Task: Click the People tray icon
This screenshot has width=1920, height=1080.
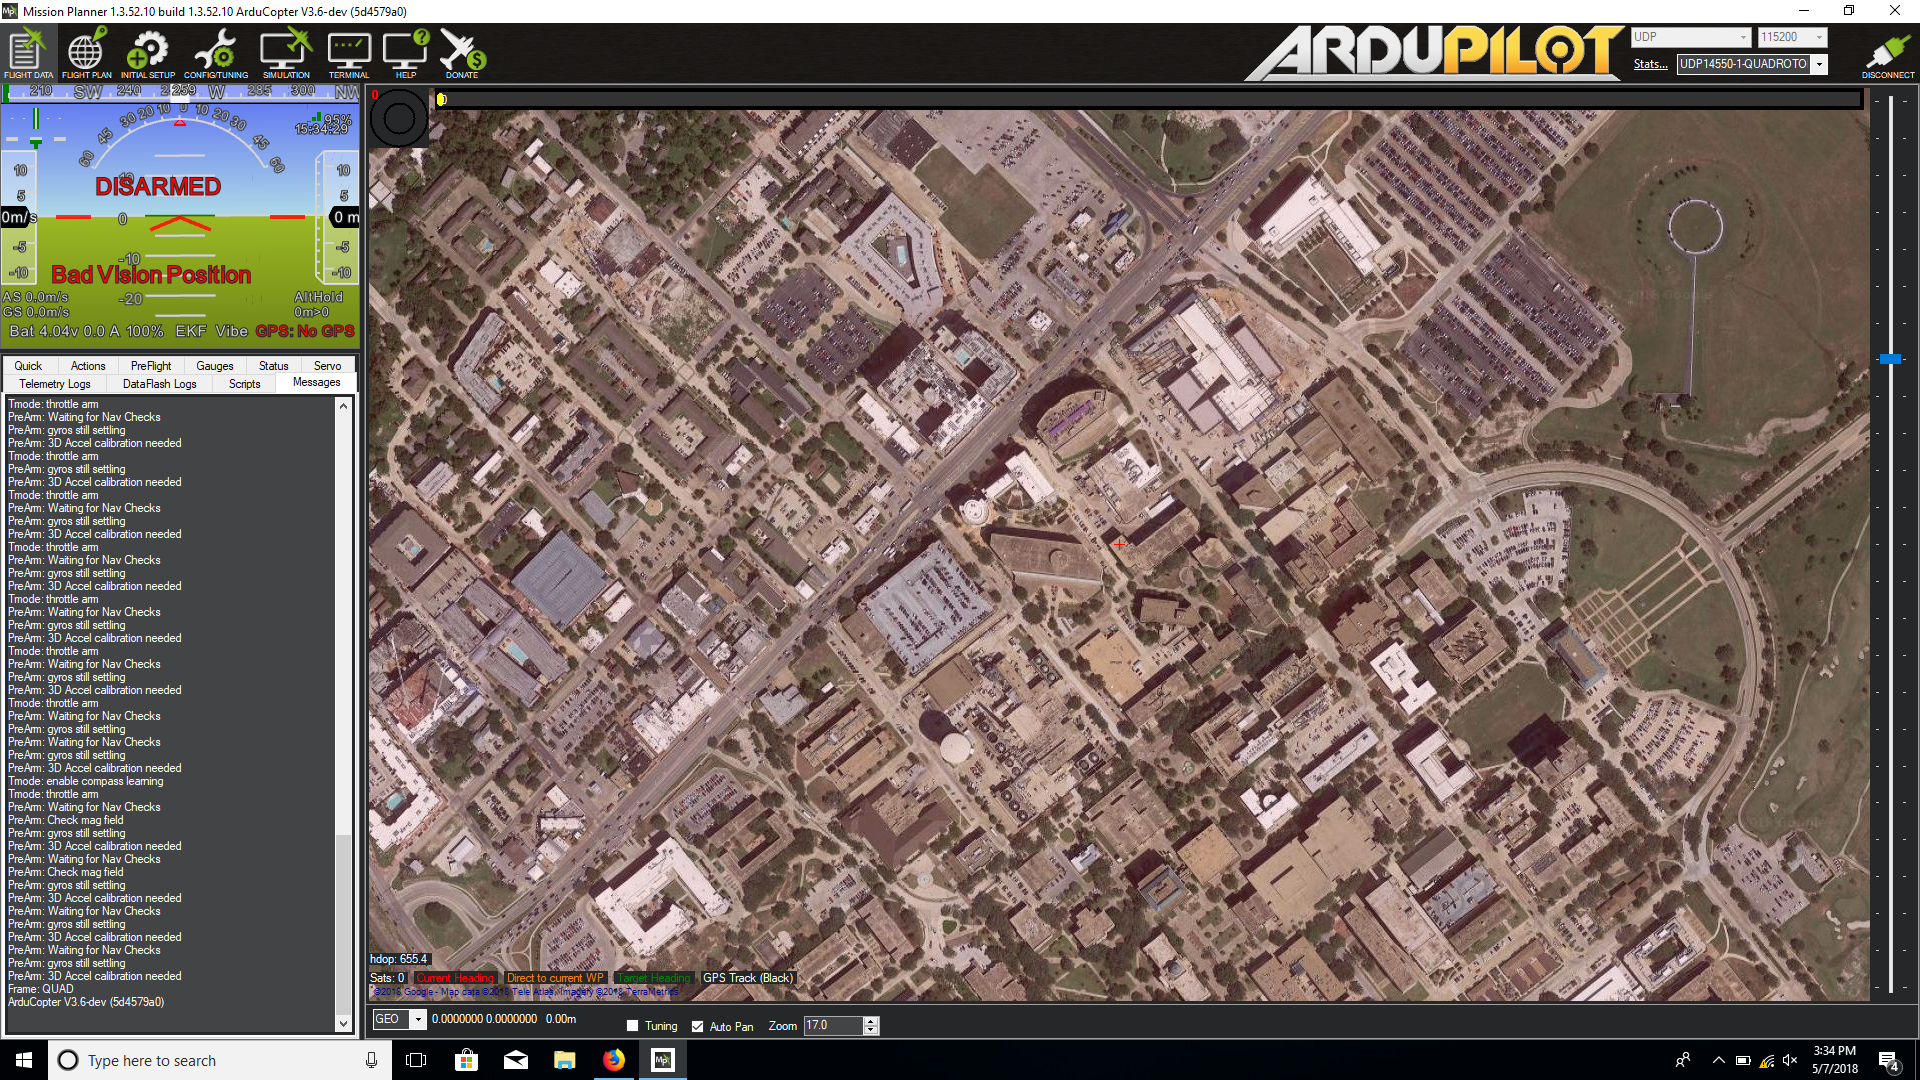Action: point(1683,1061)
